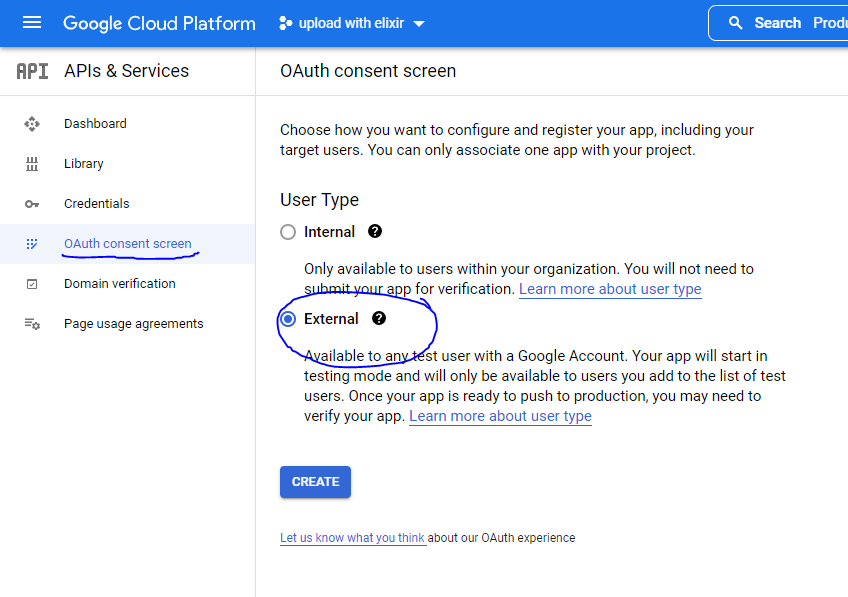This screenshot has width=848, height=597.
Task: Click the search magnifier icon
Action: (736, 23)
